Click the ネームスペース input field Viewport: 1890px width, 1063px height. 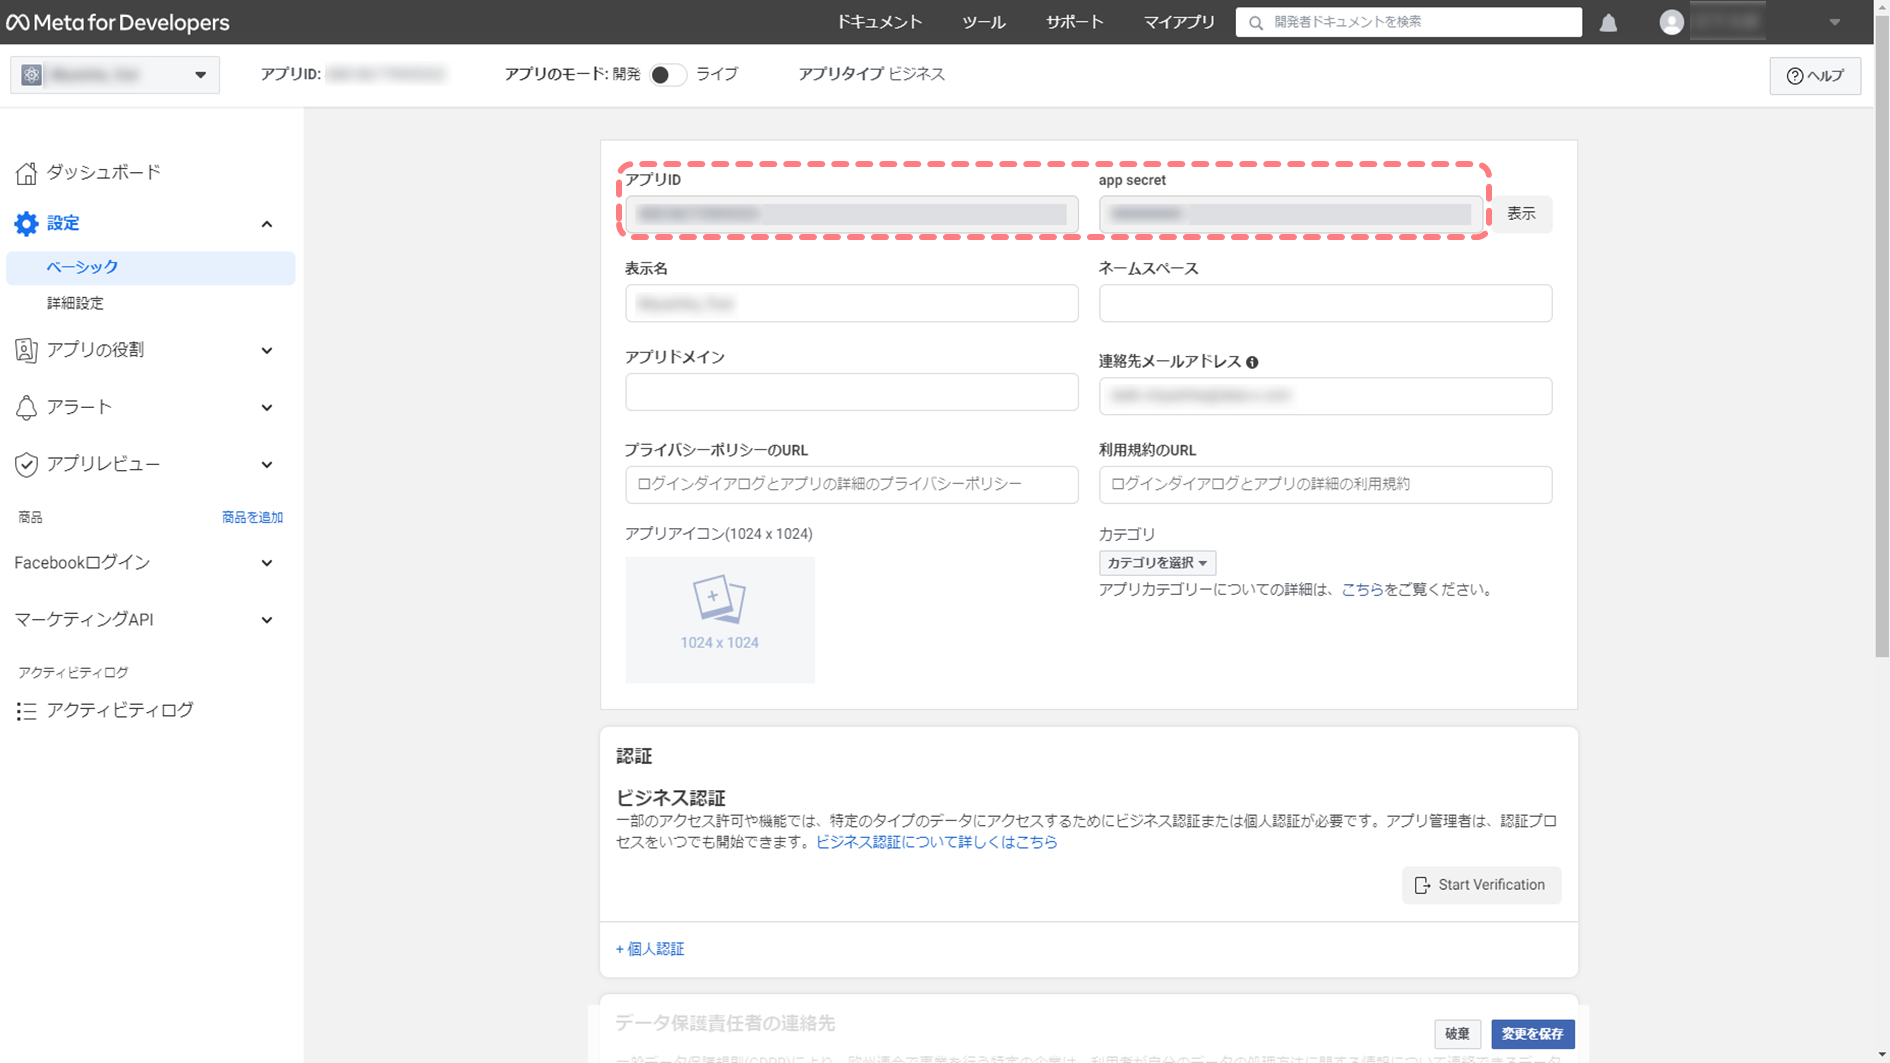click(x=1325, y=303)
